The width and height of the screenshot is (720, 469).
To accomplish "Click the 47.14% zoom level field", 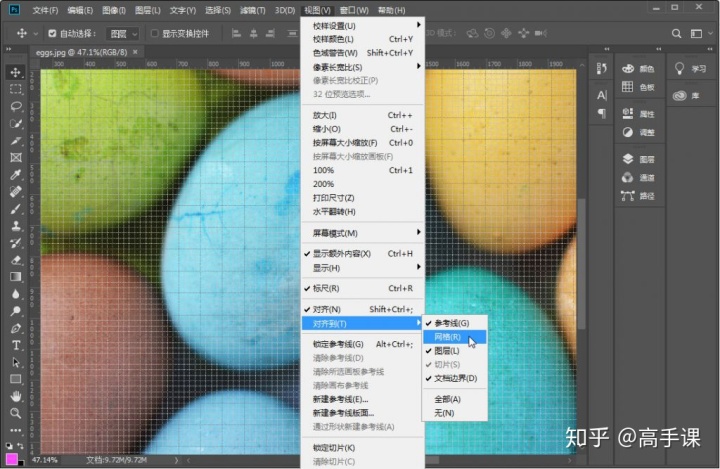I will [45, 460].
